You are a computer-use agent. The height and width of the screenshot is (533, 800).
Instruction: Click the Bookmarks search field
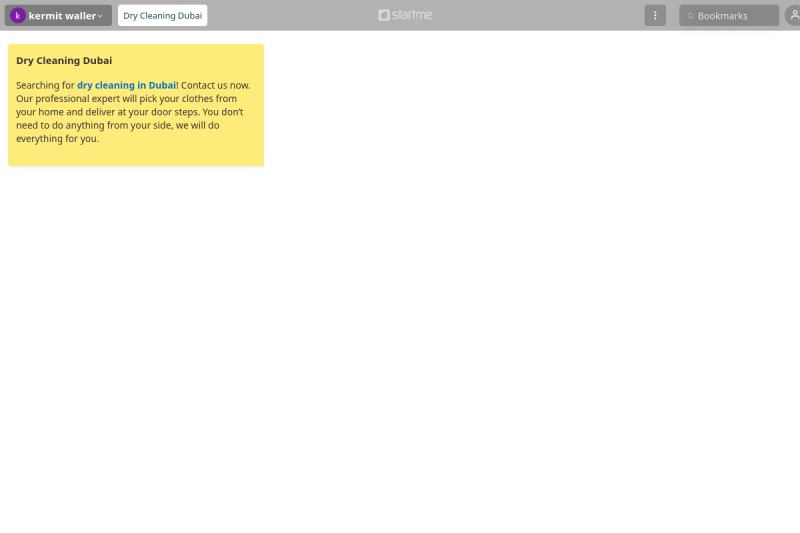[729, 16]
